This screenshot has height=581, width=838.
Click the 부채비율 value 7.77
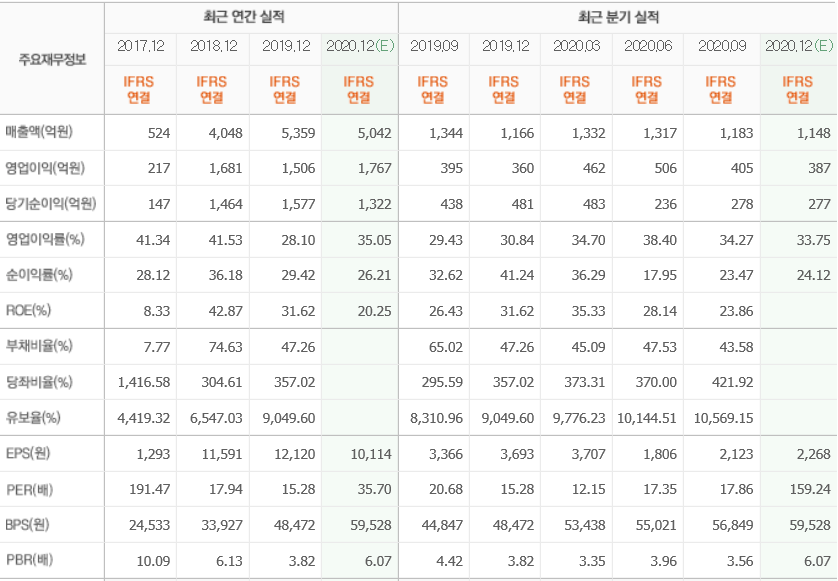(157, 347)
